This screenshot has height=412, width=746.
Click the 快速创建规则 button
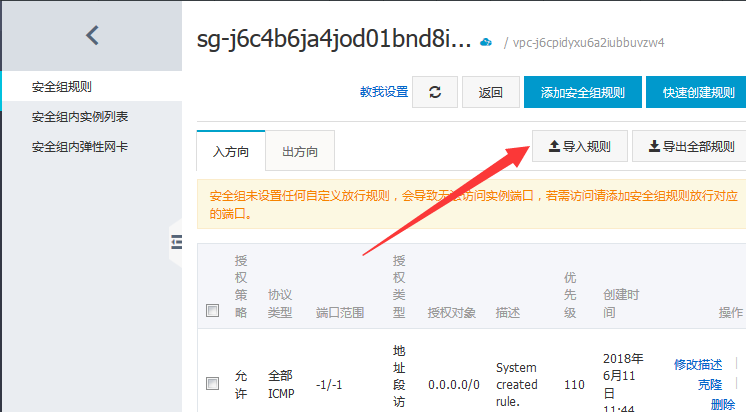(x=698, y=92)
